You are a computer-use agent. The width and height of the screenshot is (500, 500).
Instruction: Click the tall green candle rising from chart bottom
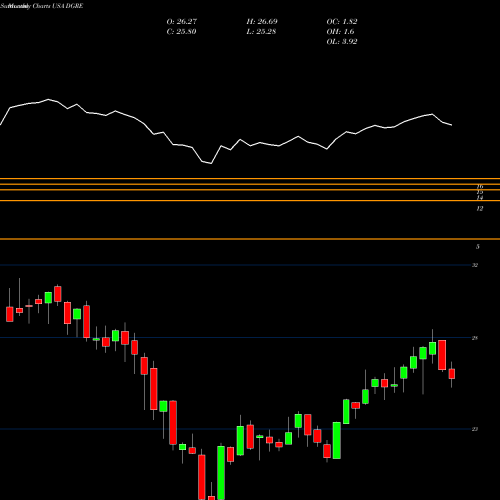[x=221, y=473]
